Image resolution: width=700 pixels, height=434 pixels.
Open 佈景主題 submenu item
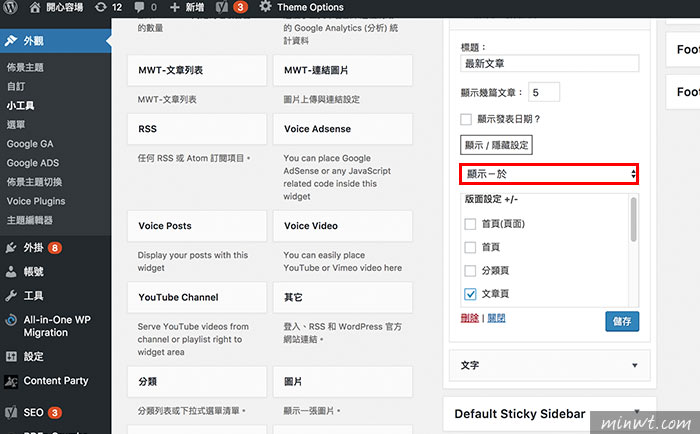click(x=25, y=67)
